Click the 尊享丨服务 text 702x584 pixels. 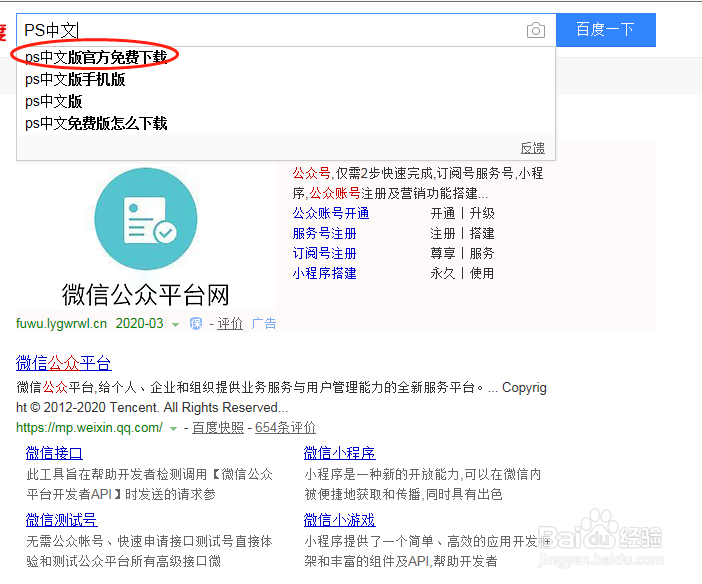tap(462, 253)
